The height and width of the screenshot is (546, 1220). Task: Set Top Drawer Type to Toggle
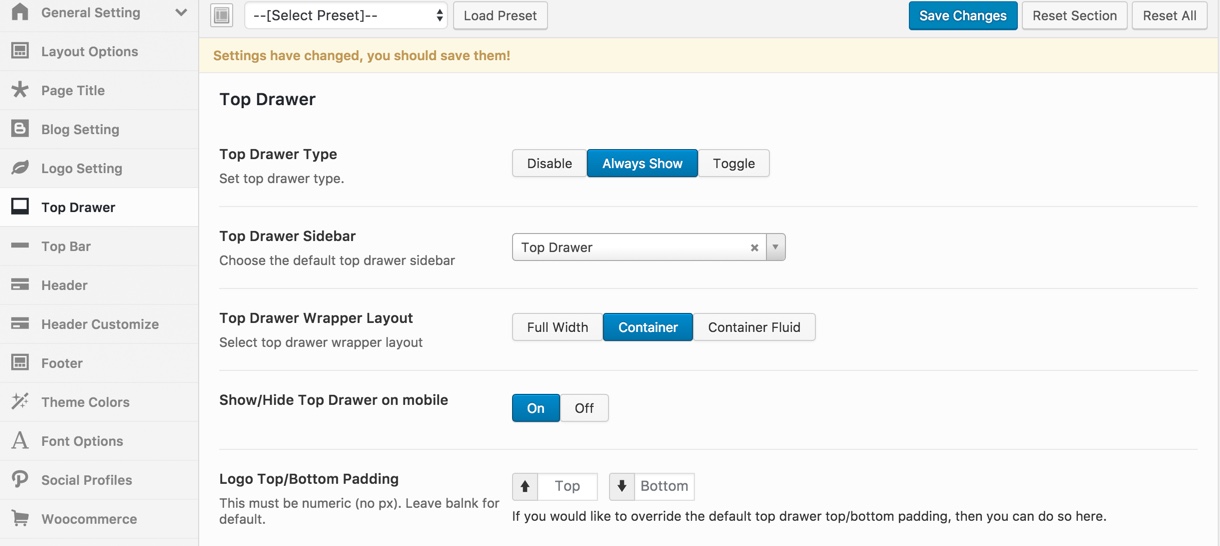733,163
